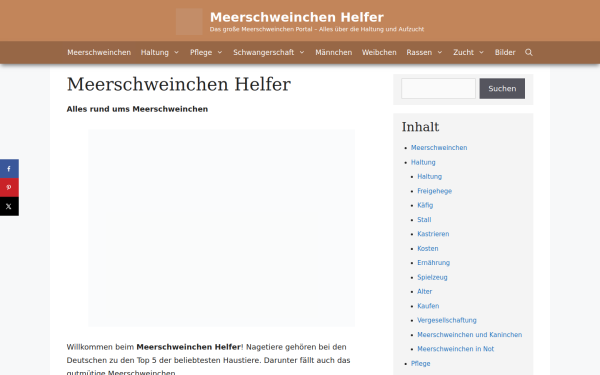Open search via magnifier icon in navbar
This screenshot has height=375, width=600.
[x=529, y=52]
